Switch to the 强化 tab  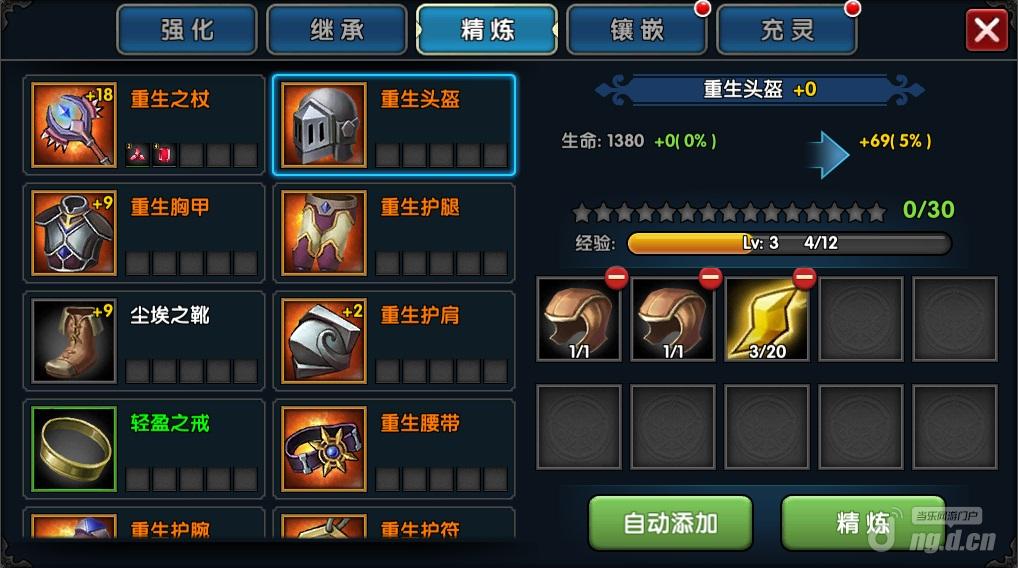(x=187, y=30)
